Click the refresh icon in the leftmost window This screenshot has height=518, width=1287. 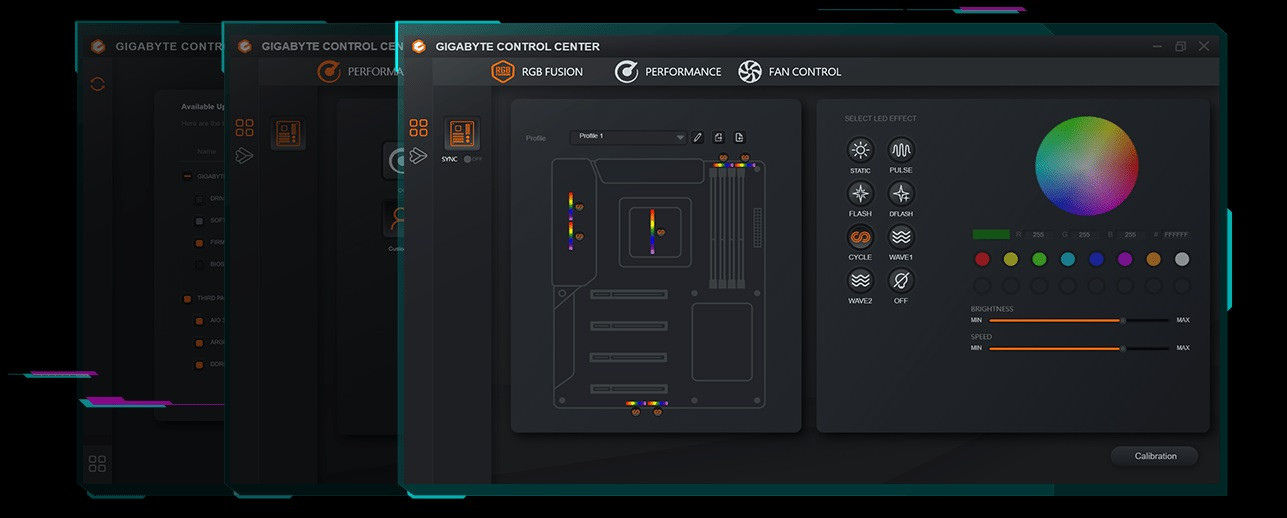tap(97, 84)
